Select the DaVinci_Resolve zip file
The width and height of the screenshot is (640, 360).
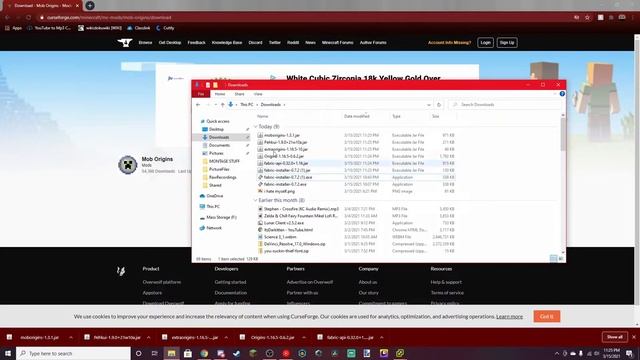pos(356,244)
